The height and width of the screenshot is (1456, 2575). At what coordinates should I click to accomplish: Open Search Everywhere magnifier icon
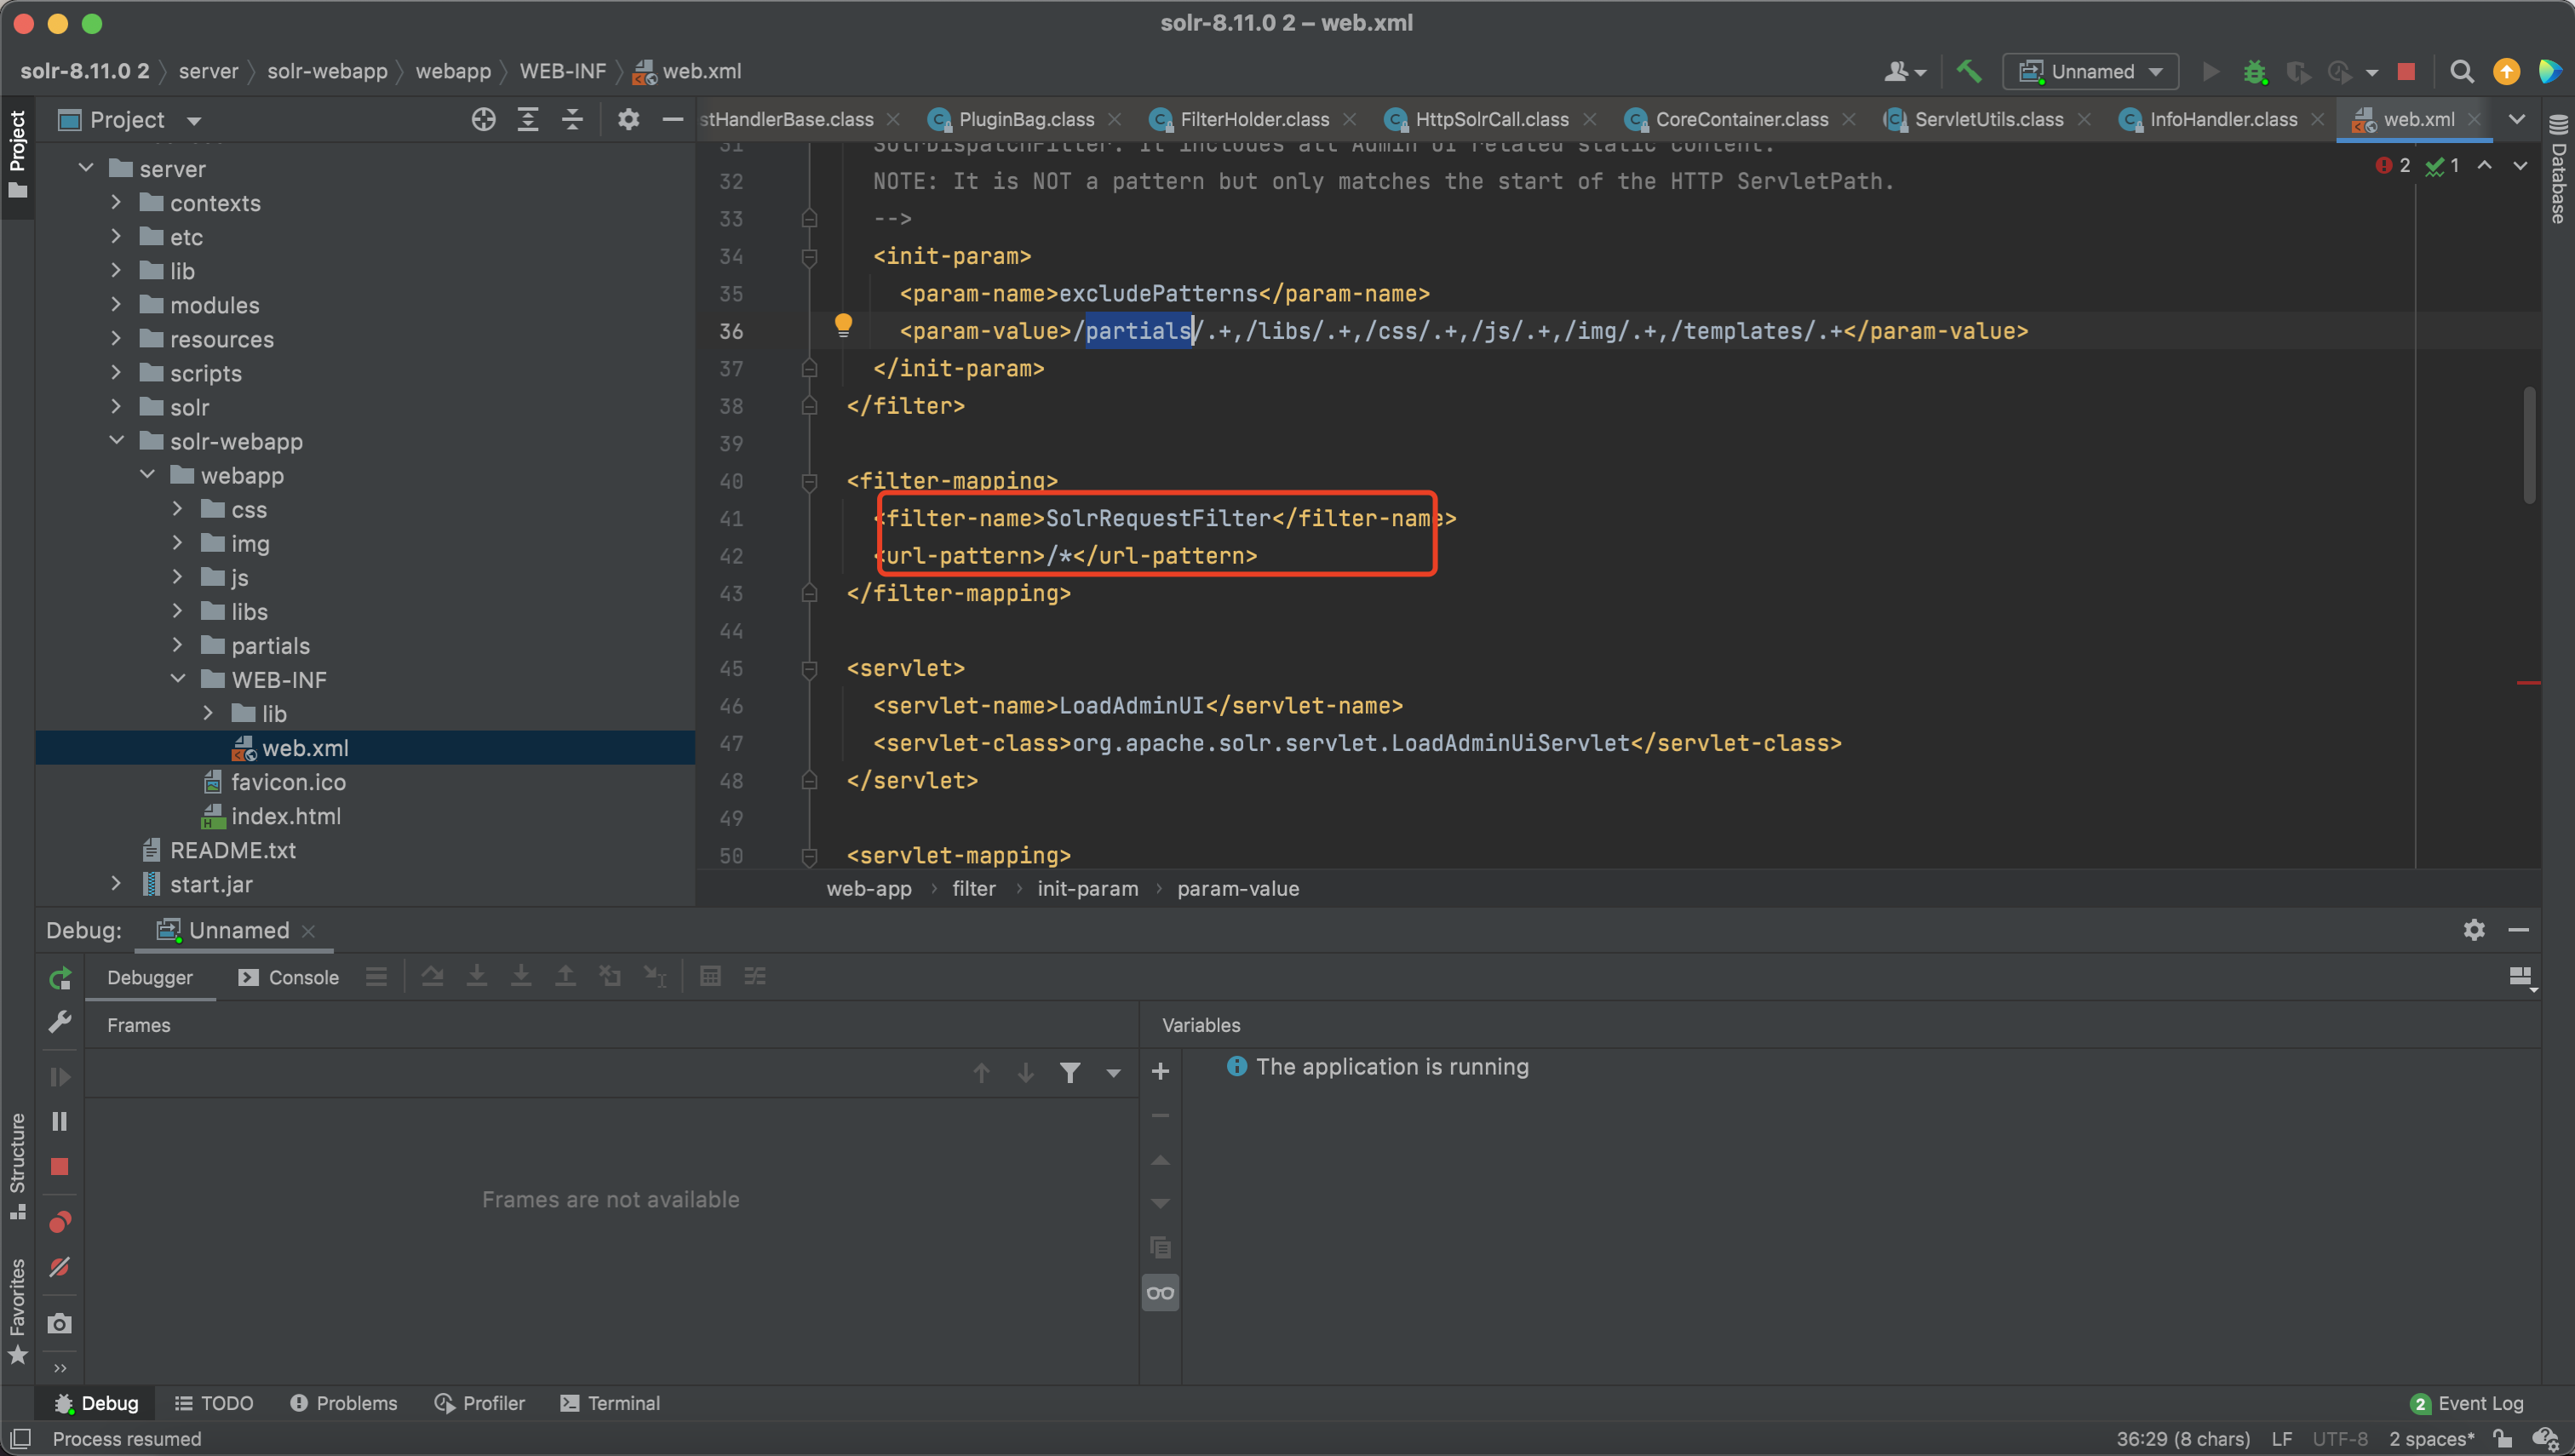click(2461, 71)
